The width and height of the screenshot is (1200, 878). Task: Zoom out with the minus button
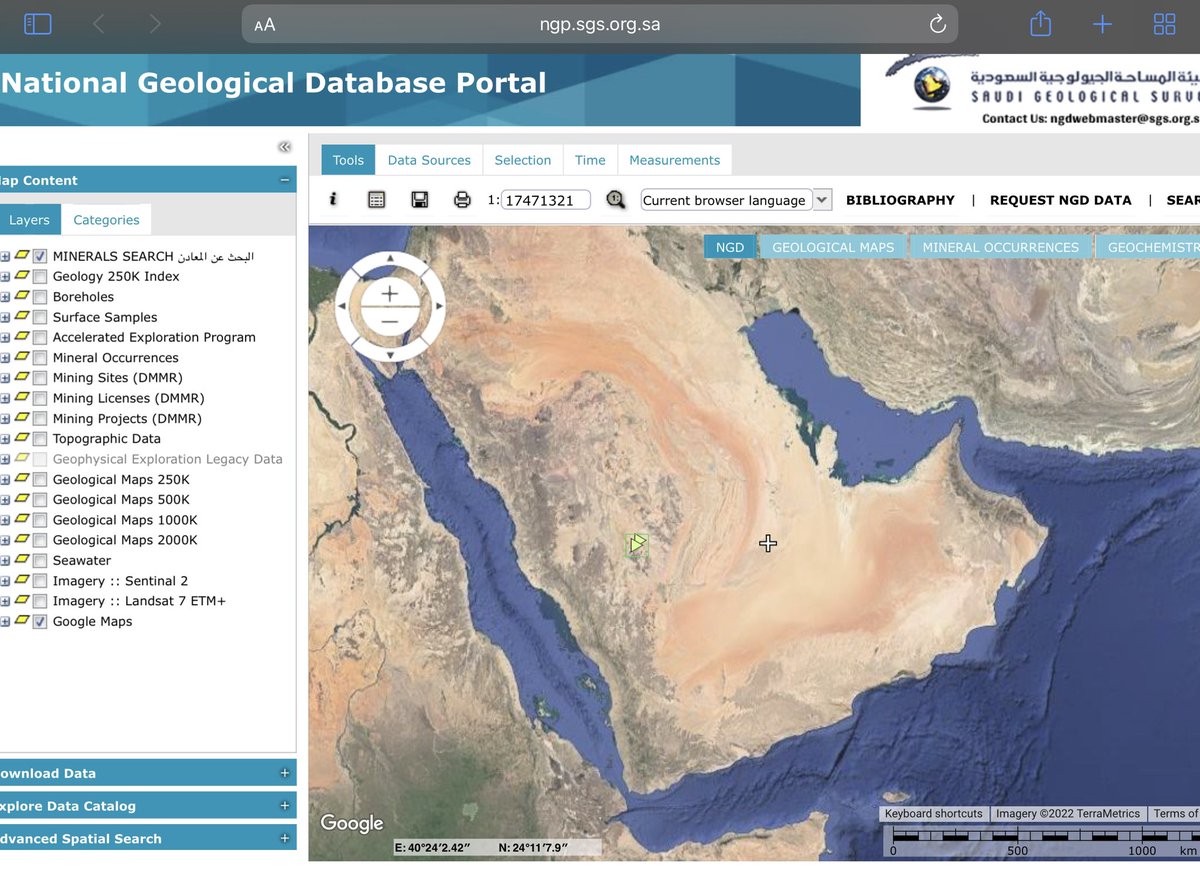click(x=390, y=320)
